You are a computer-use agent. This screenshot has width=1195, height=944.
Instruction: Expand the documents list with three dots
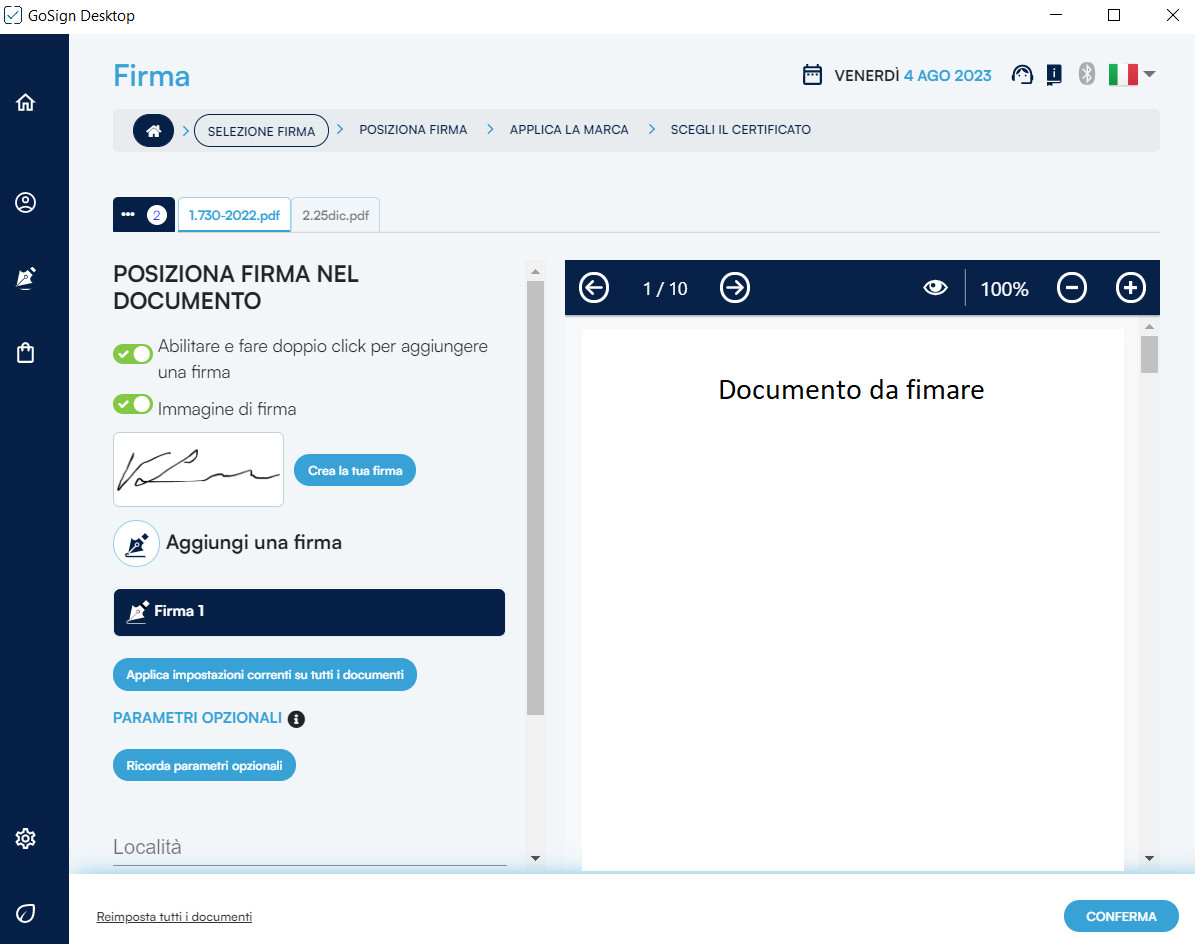tap(143, 215)
